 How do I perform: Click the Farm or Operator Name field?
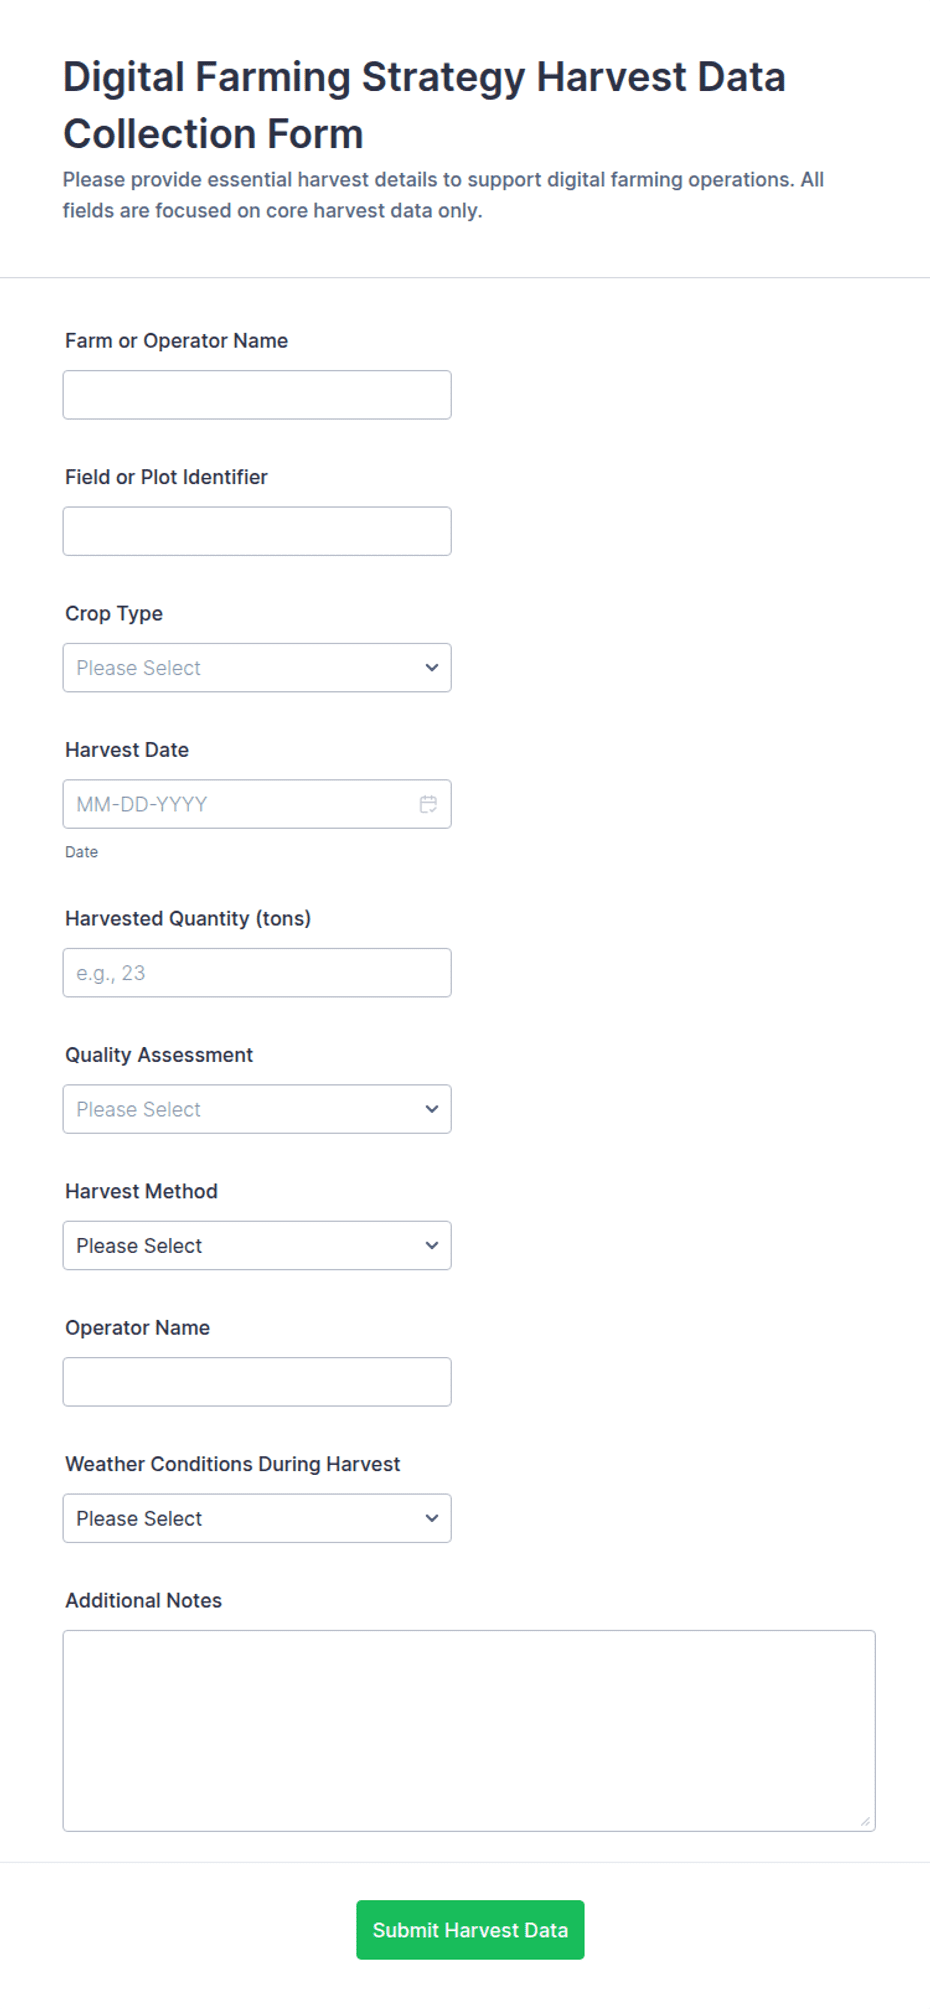coord(257,395)
